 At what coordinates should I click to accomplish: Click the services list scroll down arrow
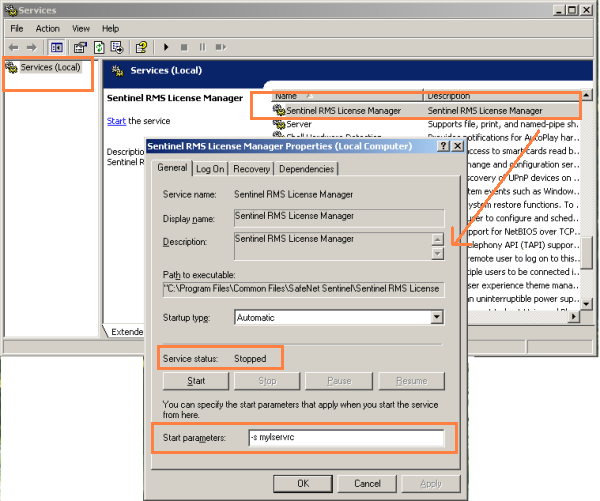[x=586, y=304]
